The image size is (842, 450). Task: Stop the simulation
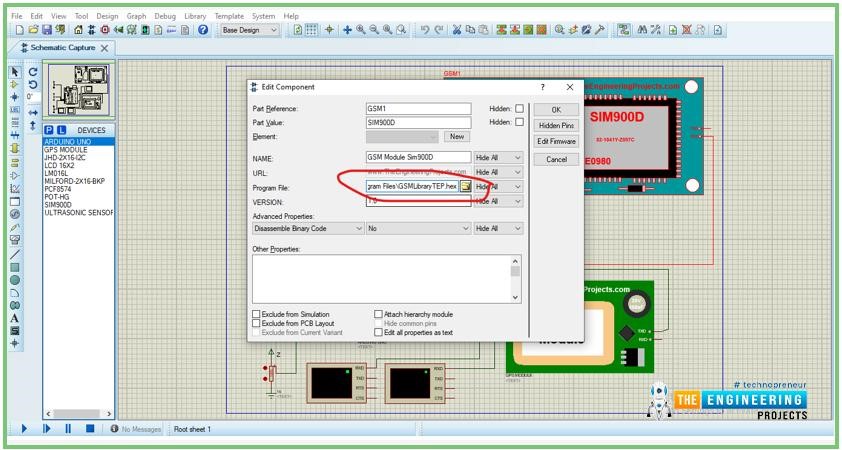(90, 429)
